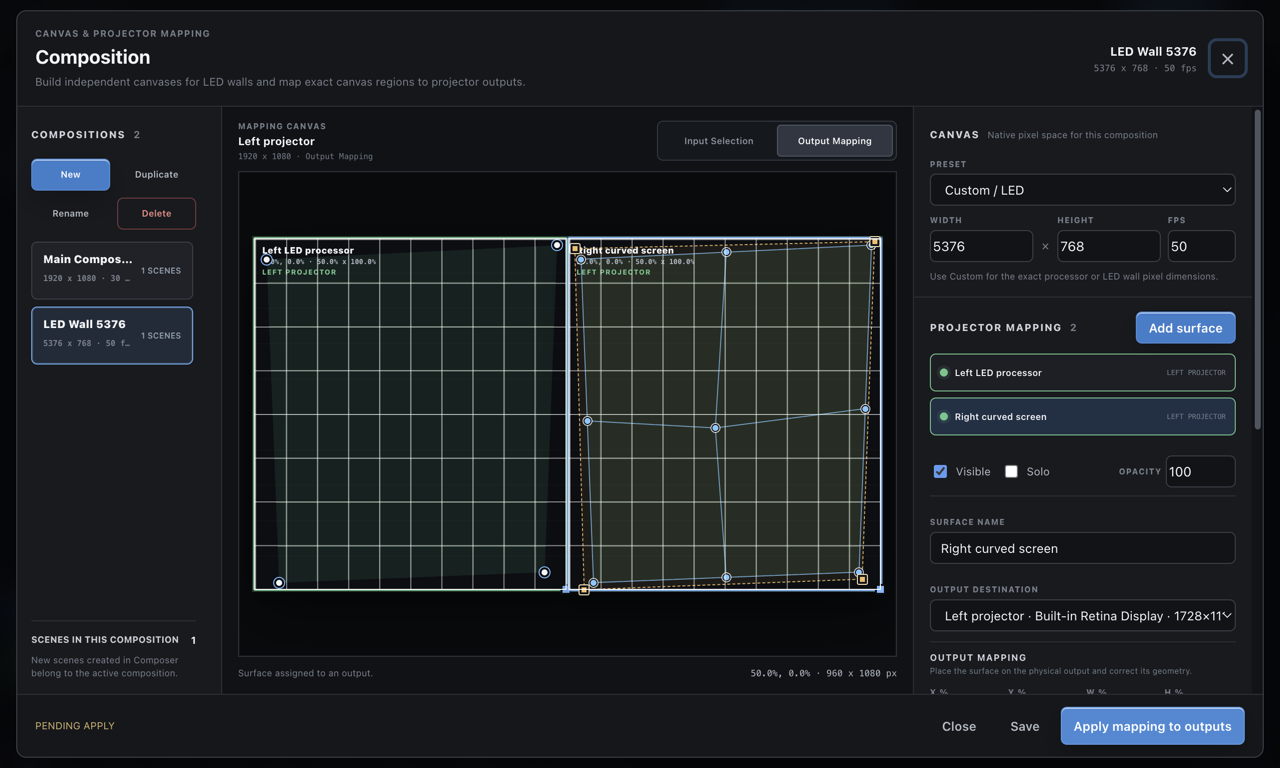Pick the bottom-left blue mesh point of Right curved screen
The image size is (1280, 768).
(593, 582)
